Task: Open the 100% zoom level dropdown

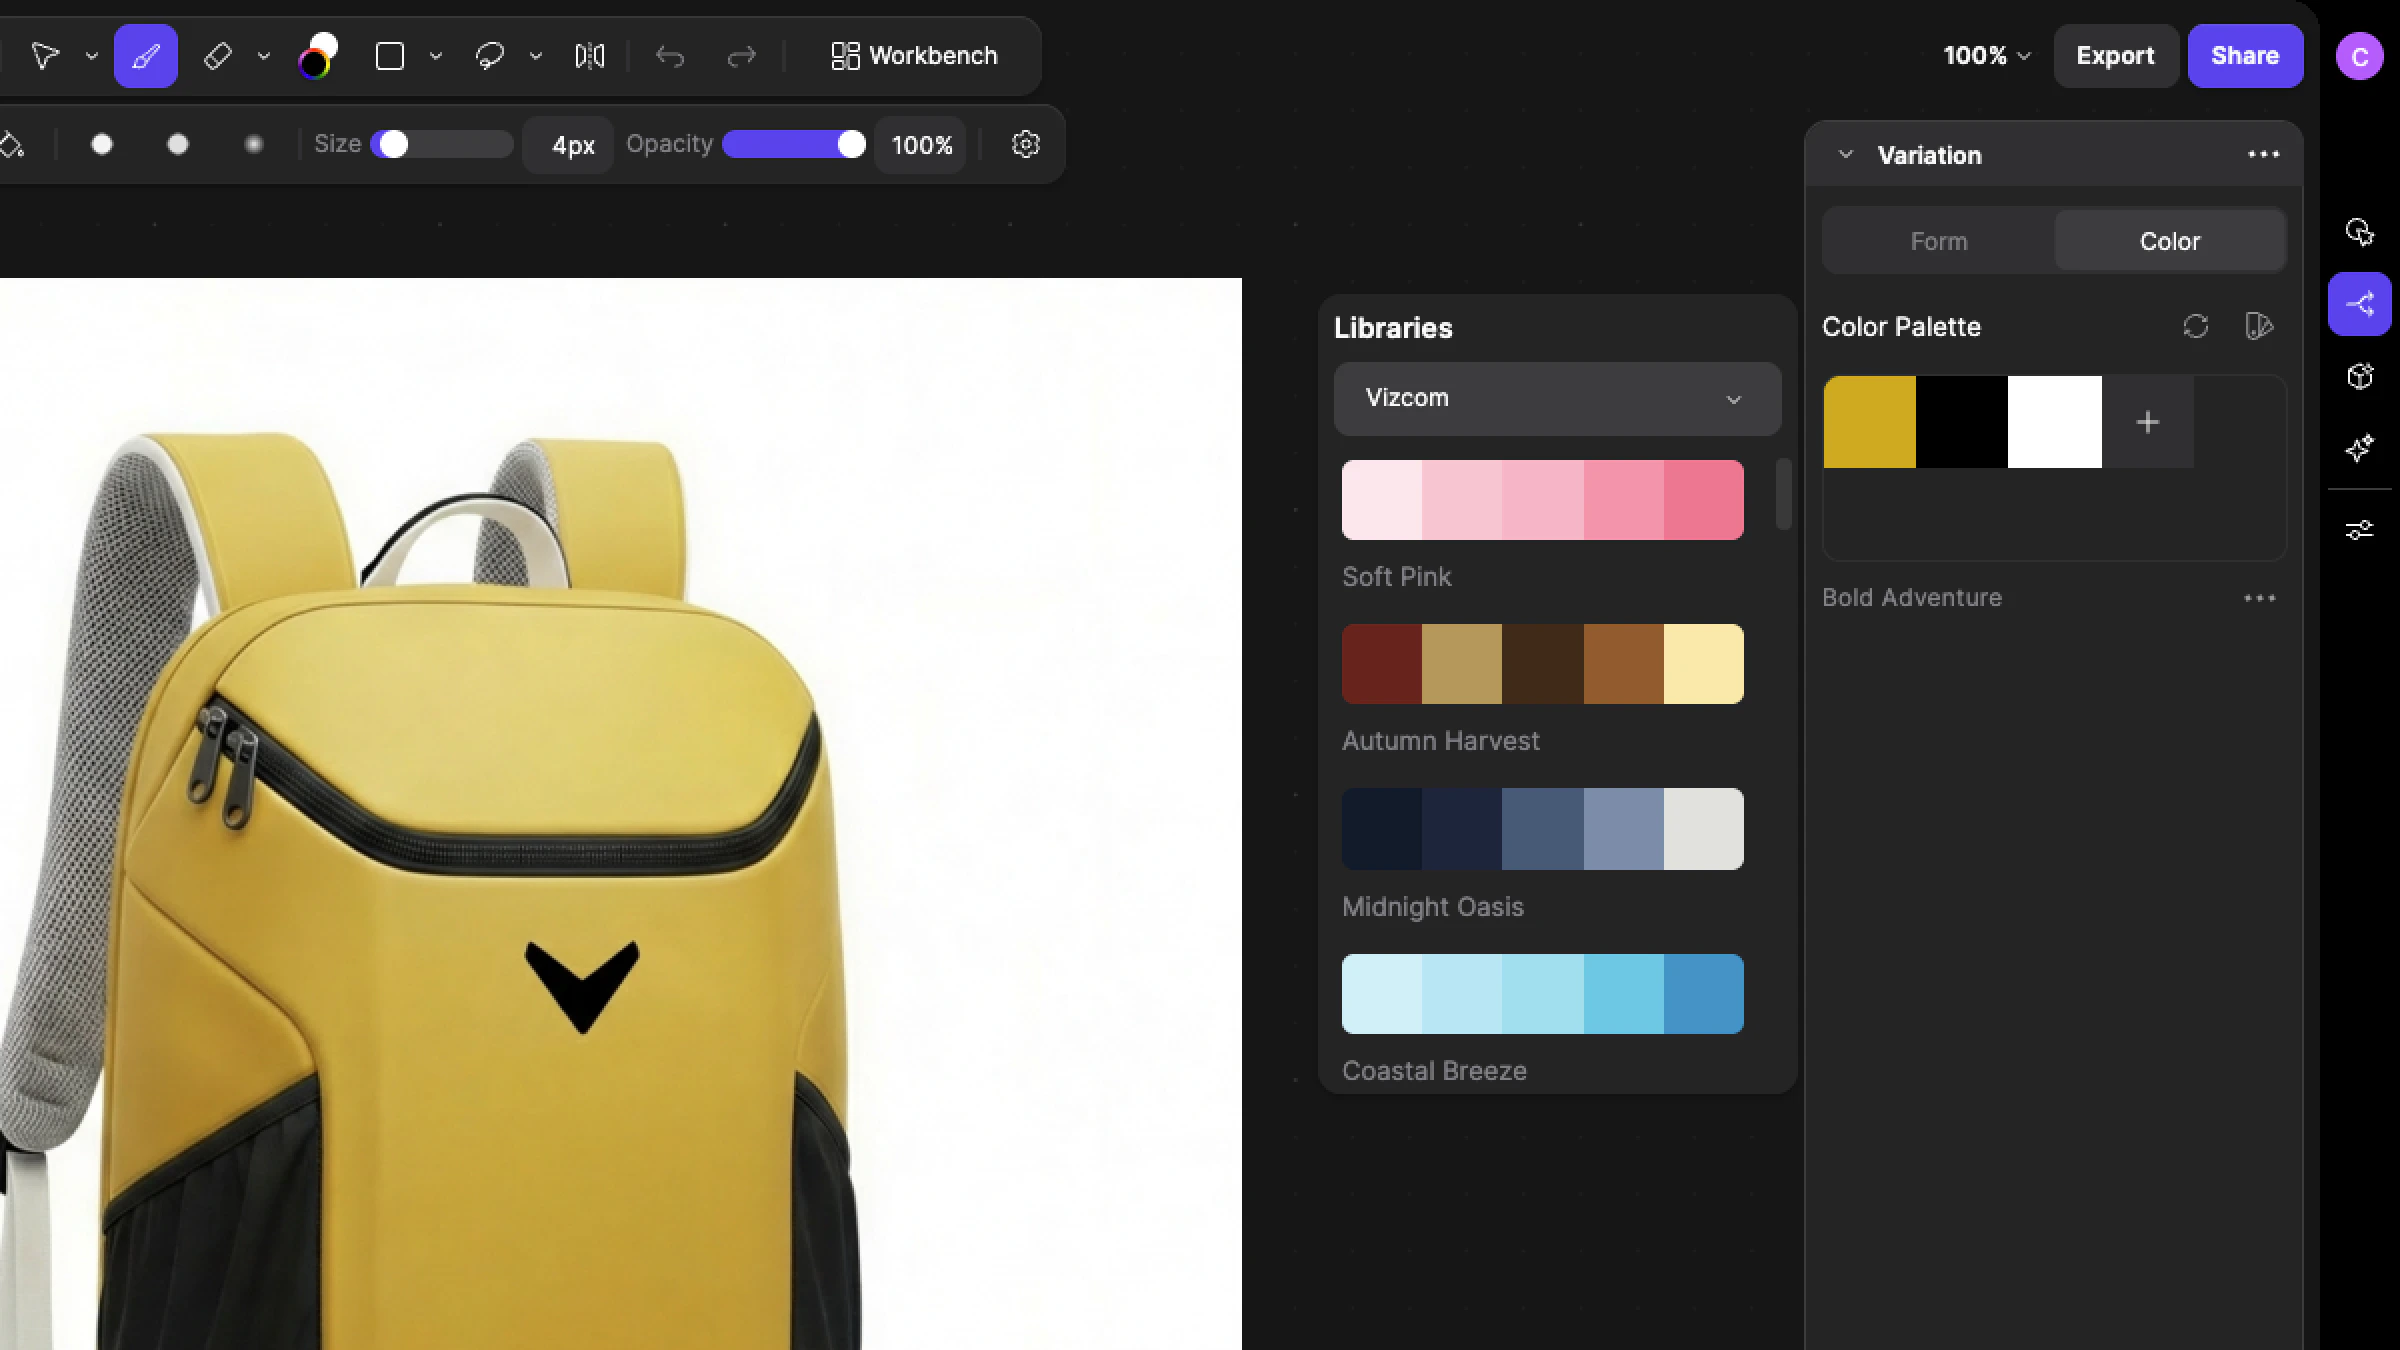Action: (x=1986, y=56)
